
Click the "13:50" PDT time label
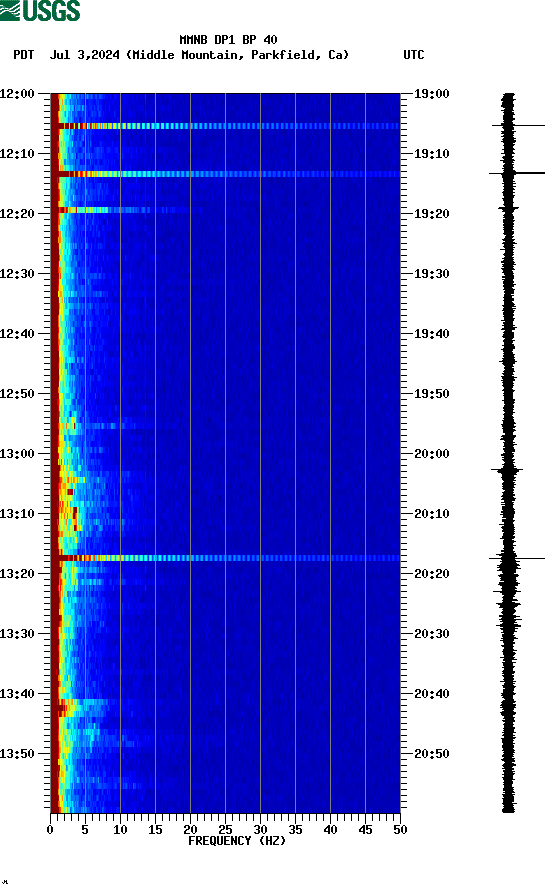pos(17,754)
